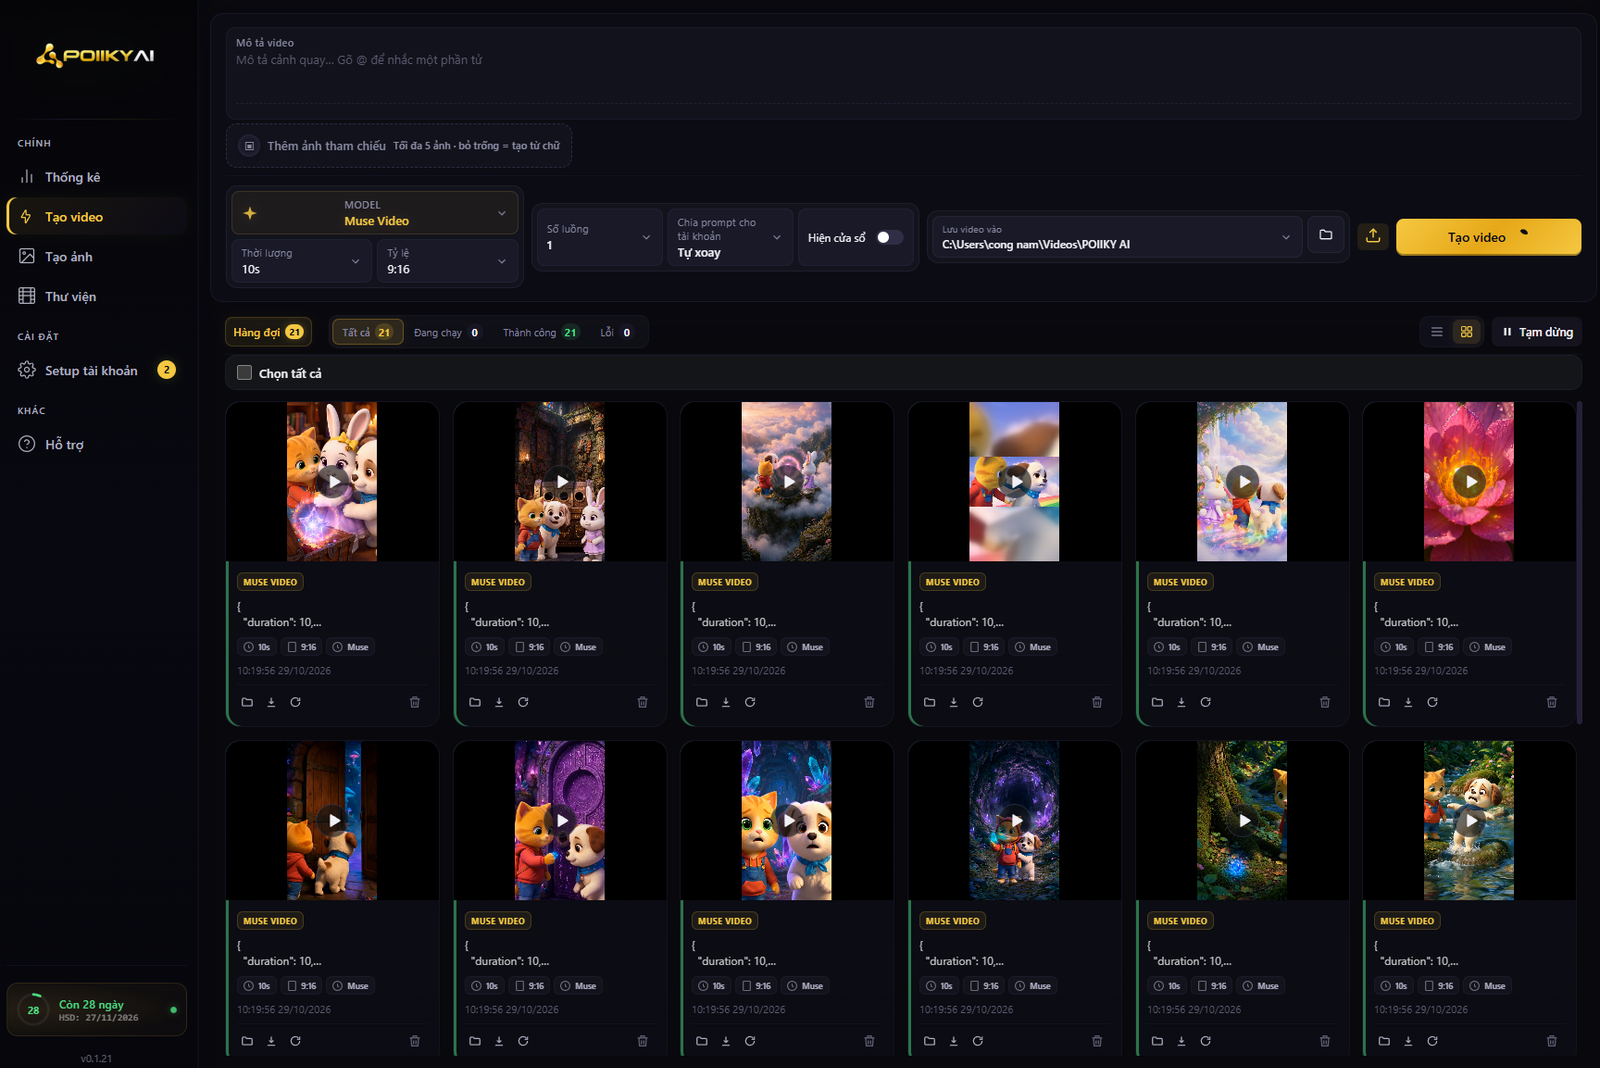
Task: Click the Hàng đợi 21 button
Action: [268, 332]
